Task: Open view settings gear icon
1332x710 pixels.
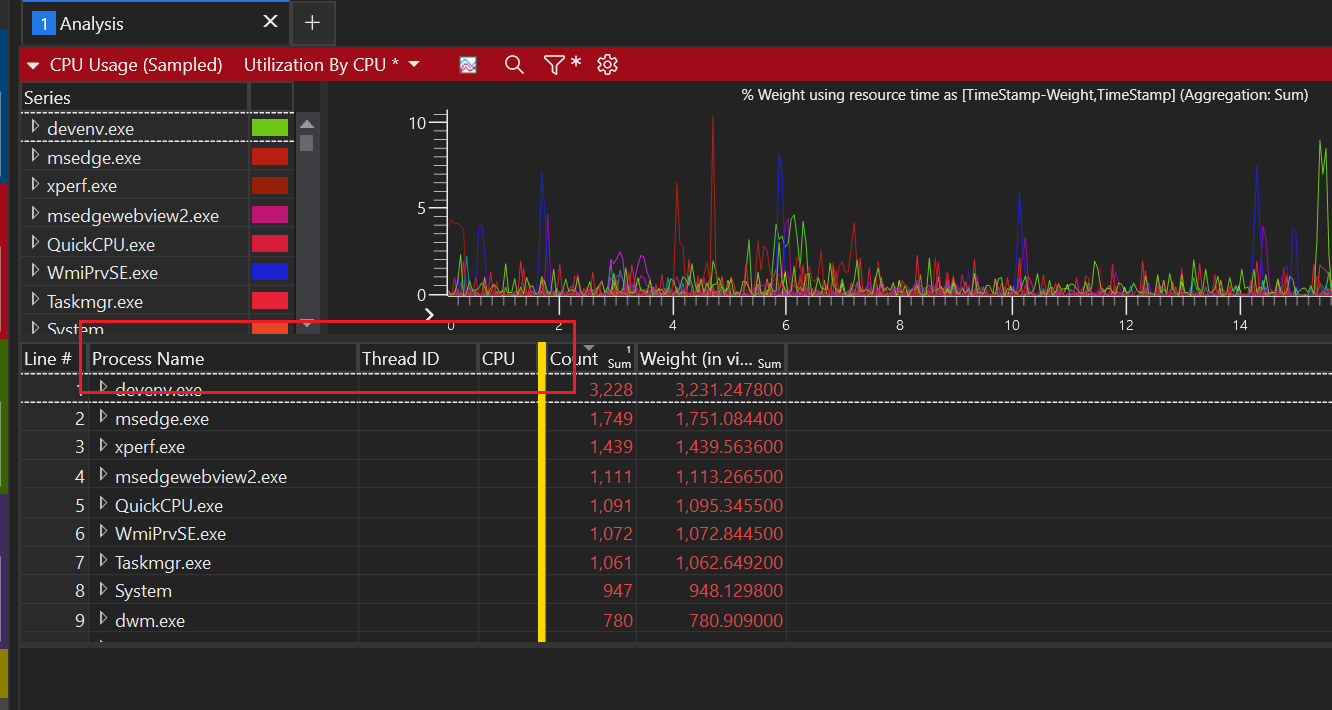Action: point(607,65)
